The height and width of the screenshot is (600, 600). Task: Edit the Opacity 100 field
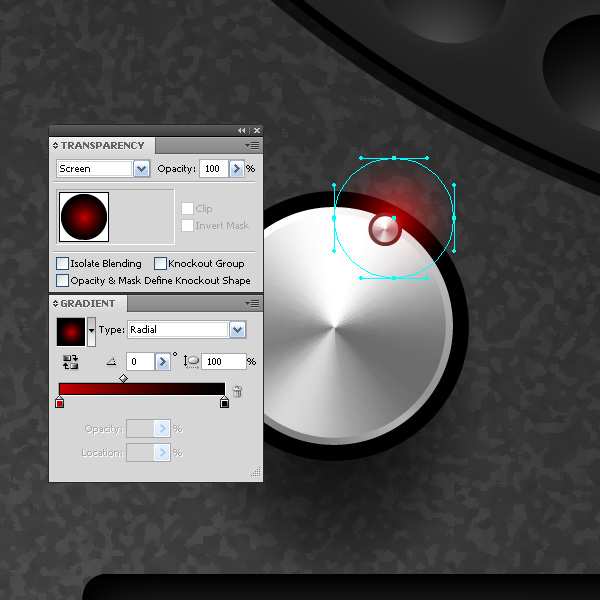tap(214, 168)
